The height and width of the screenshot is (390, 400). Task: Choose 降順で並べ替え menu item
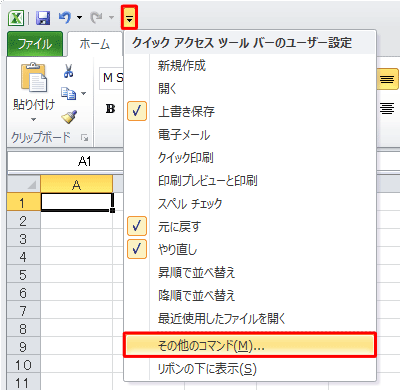tap(250, 295)
